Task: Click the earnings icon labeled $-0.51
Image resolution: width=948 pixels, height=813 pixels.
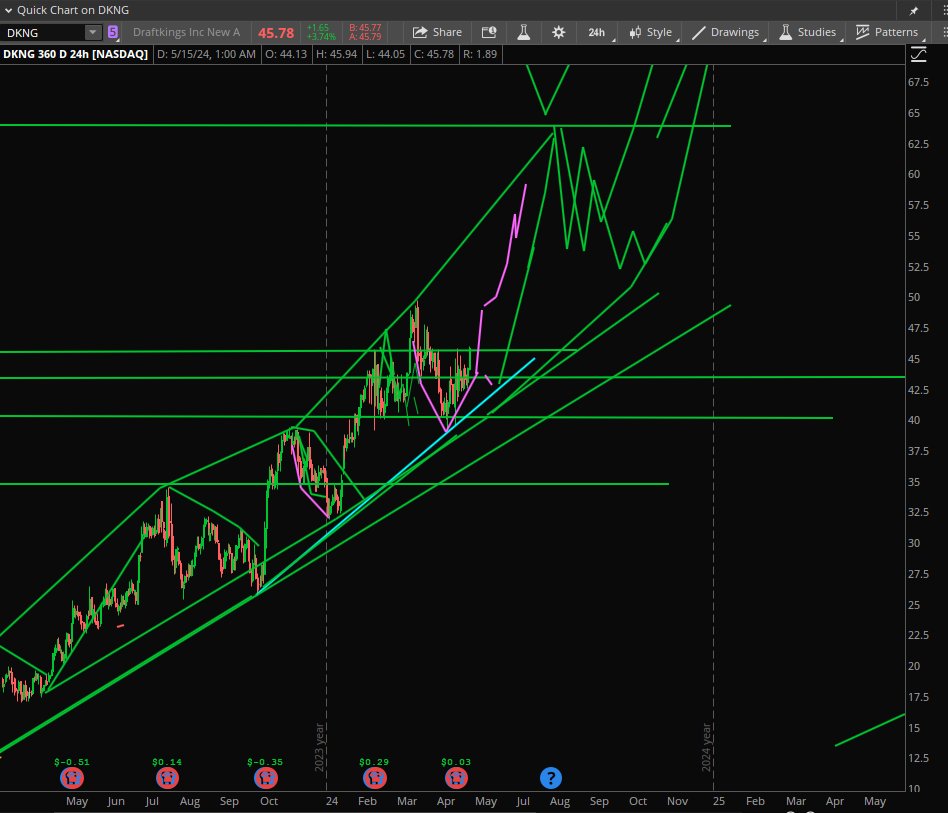Action: pyautogui.click(x=71, y=778)
